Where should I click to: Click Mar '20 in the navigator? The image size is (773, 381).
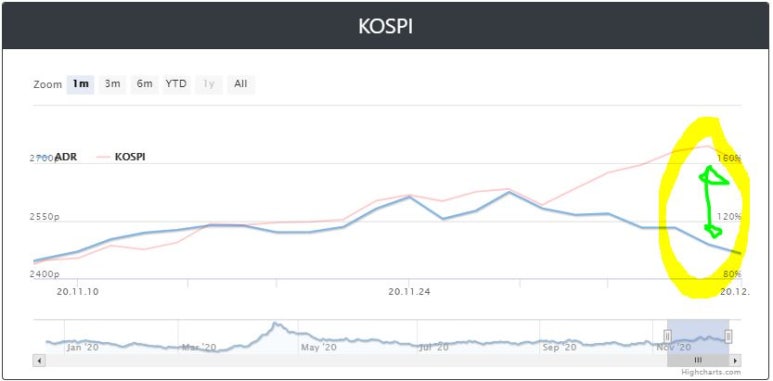[x=200, y=347]
